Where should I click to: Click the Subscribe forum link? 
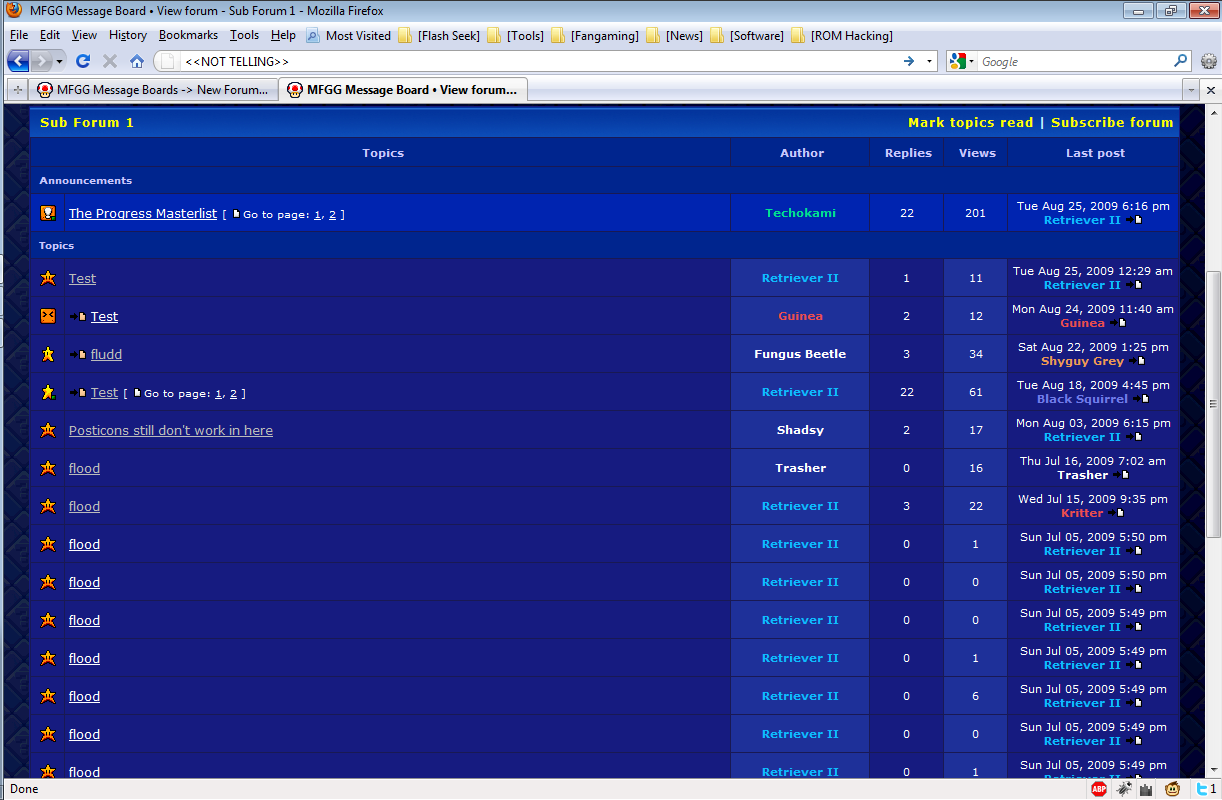point(1111,123)
